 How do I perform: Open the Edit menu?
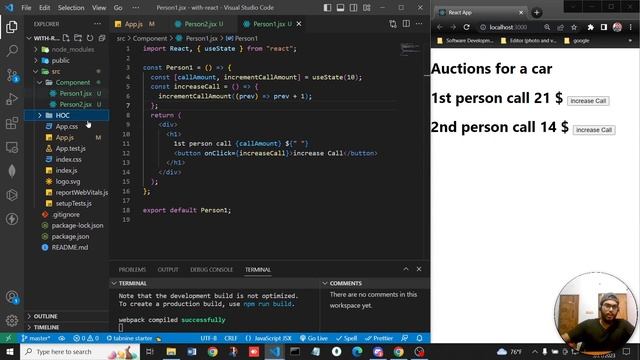coord(44,7)
